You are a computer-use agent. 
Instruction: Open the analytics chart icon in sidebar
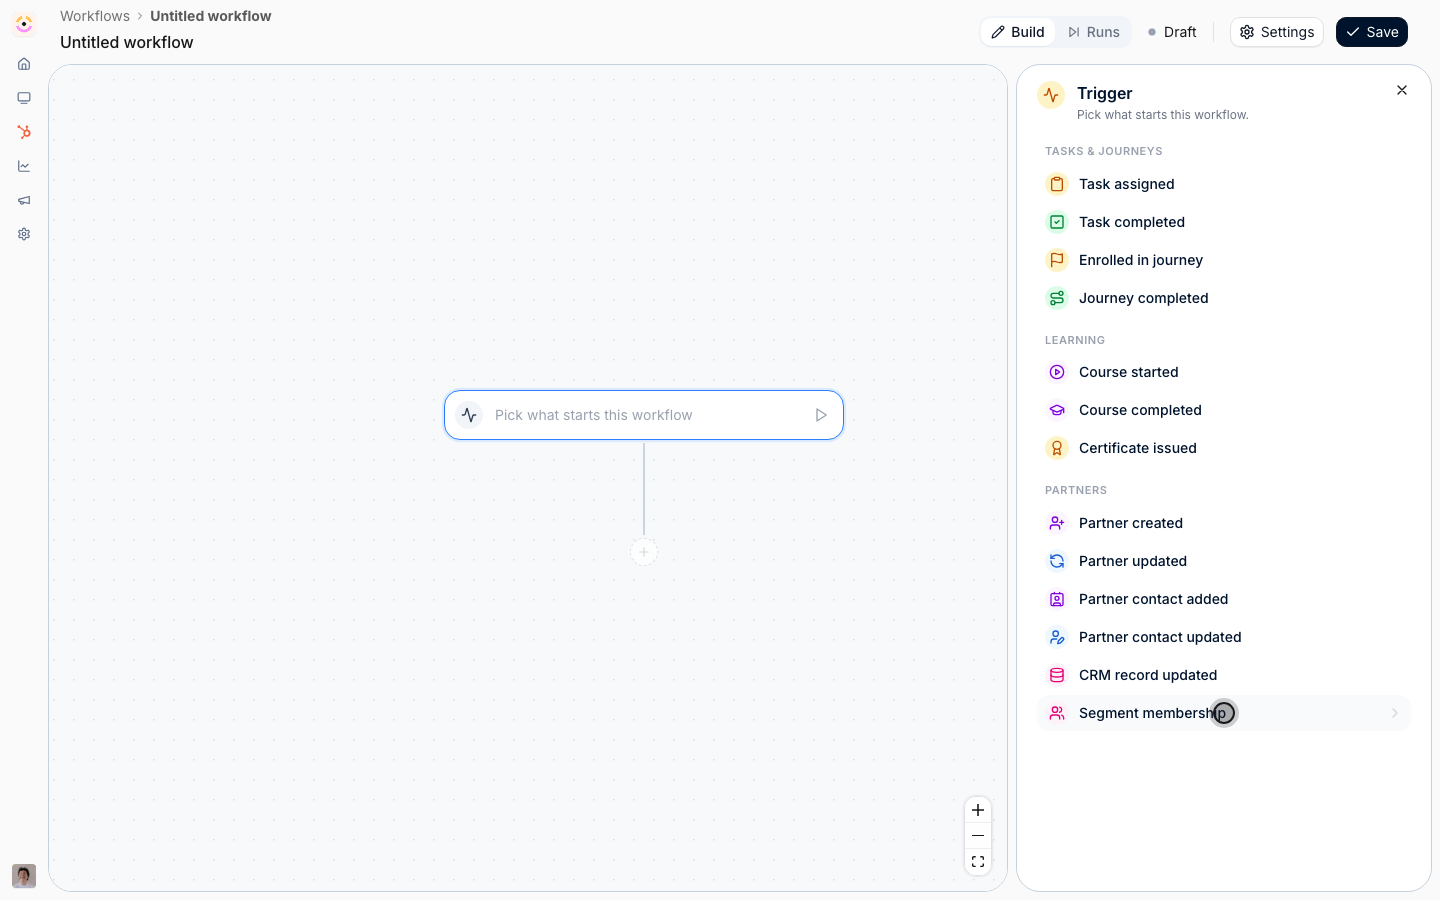[x=24, y=166]
